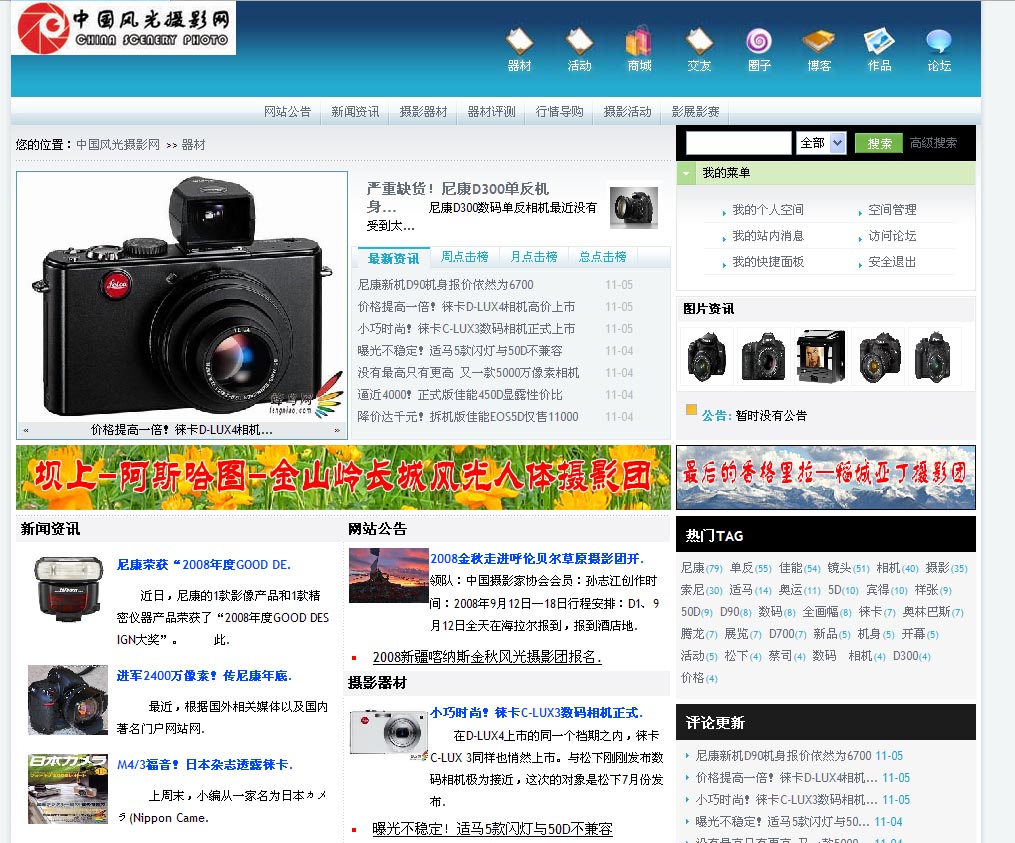Open 高级搜索 advanced search link
The height and width of the screenshot is (843, 1015).
coord(933,143)
